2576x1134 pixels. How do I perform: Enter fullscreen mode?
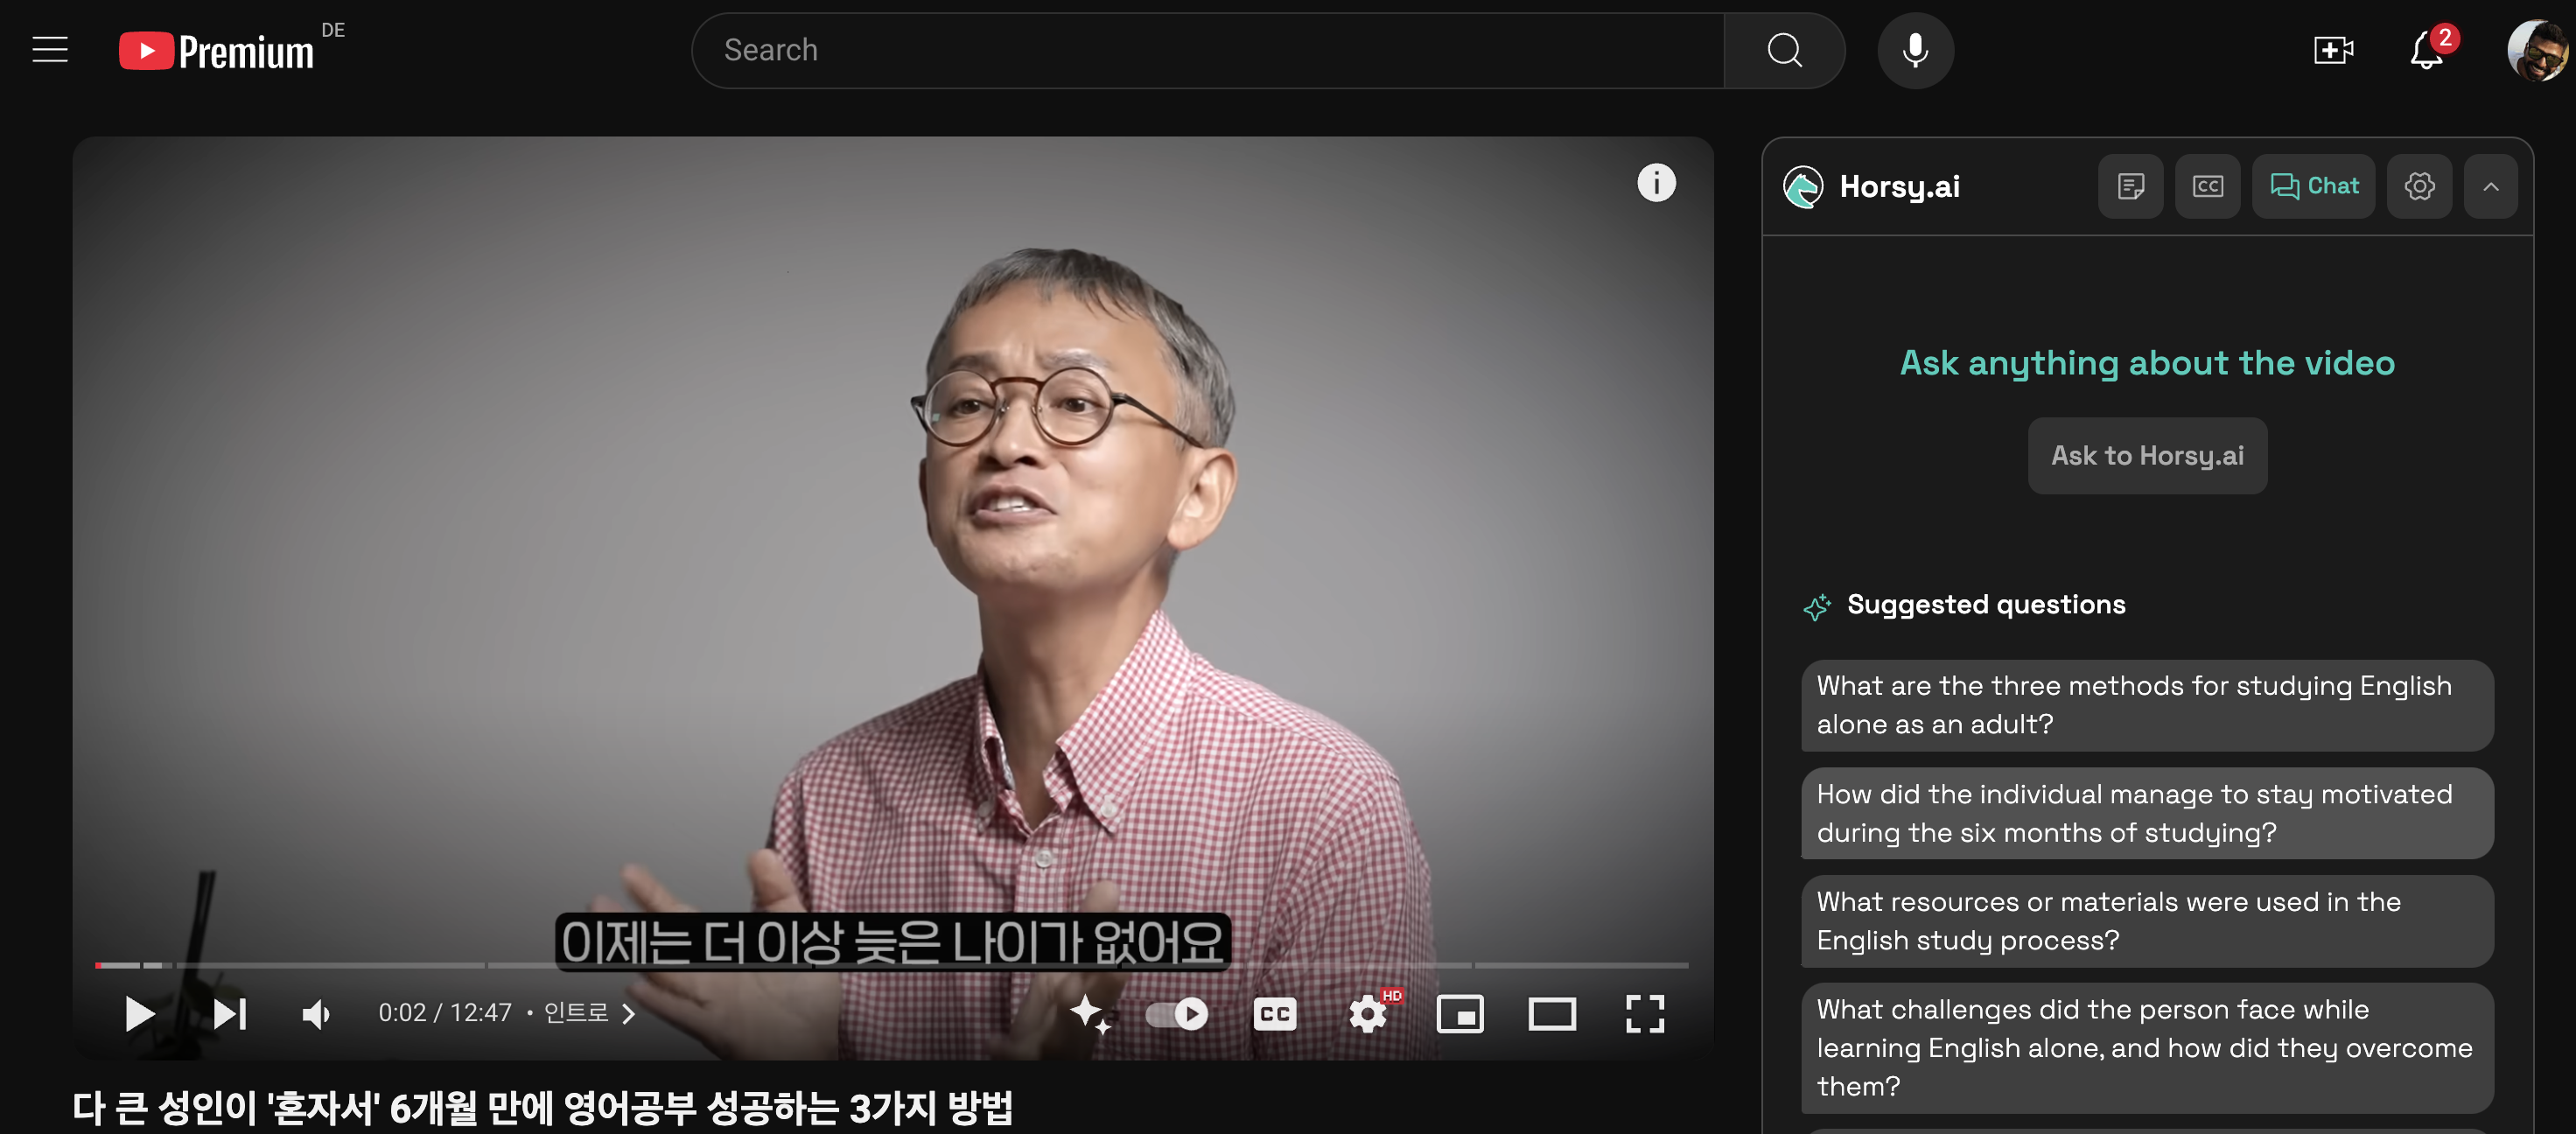pyautogui.click(x=1644, y=1014)
